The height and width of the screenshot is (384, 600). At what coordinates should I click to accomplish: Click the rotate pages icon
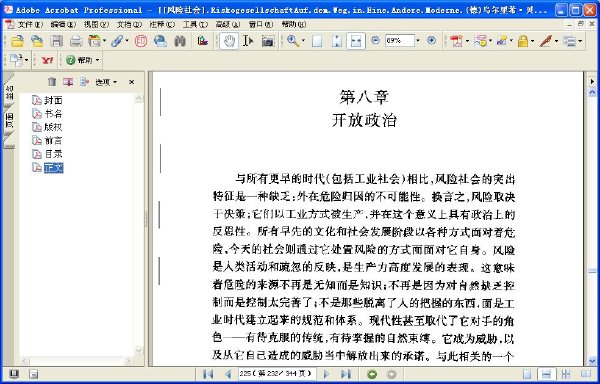(16, 60)
